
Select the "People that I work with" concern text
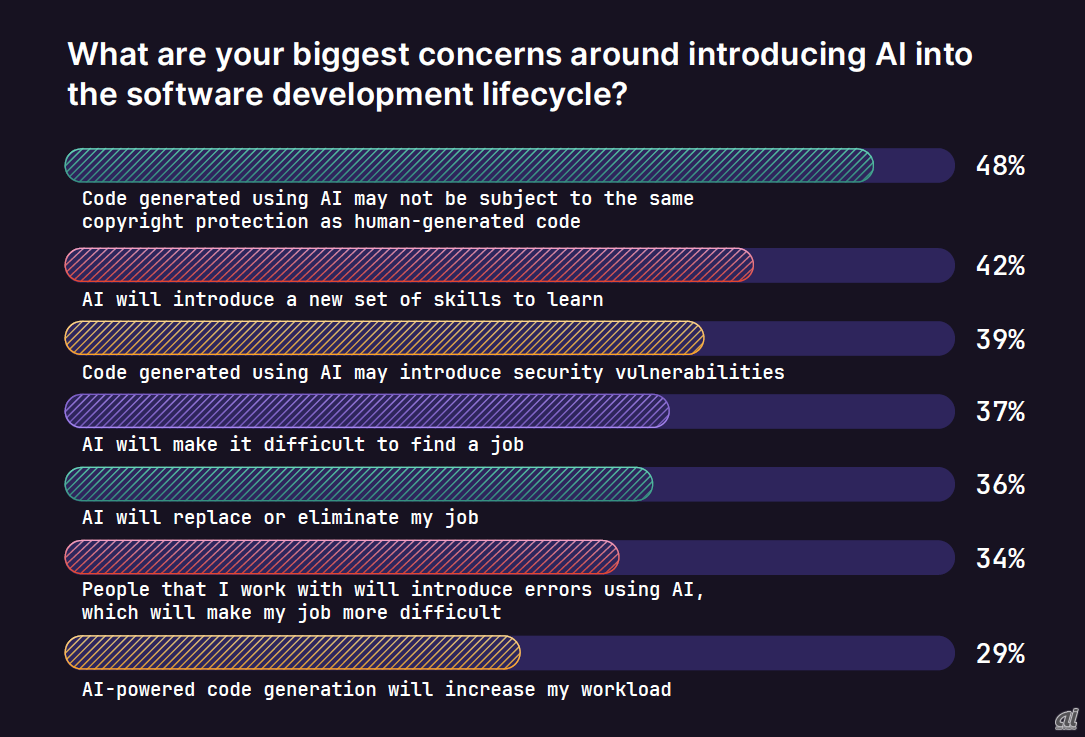393,600
